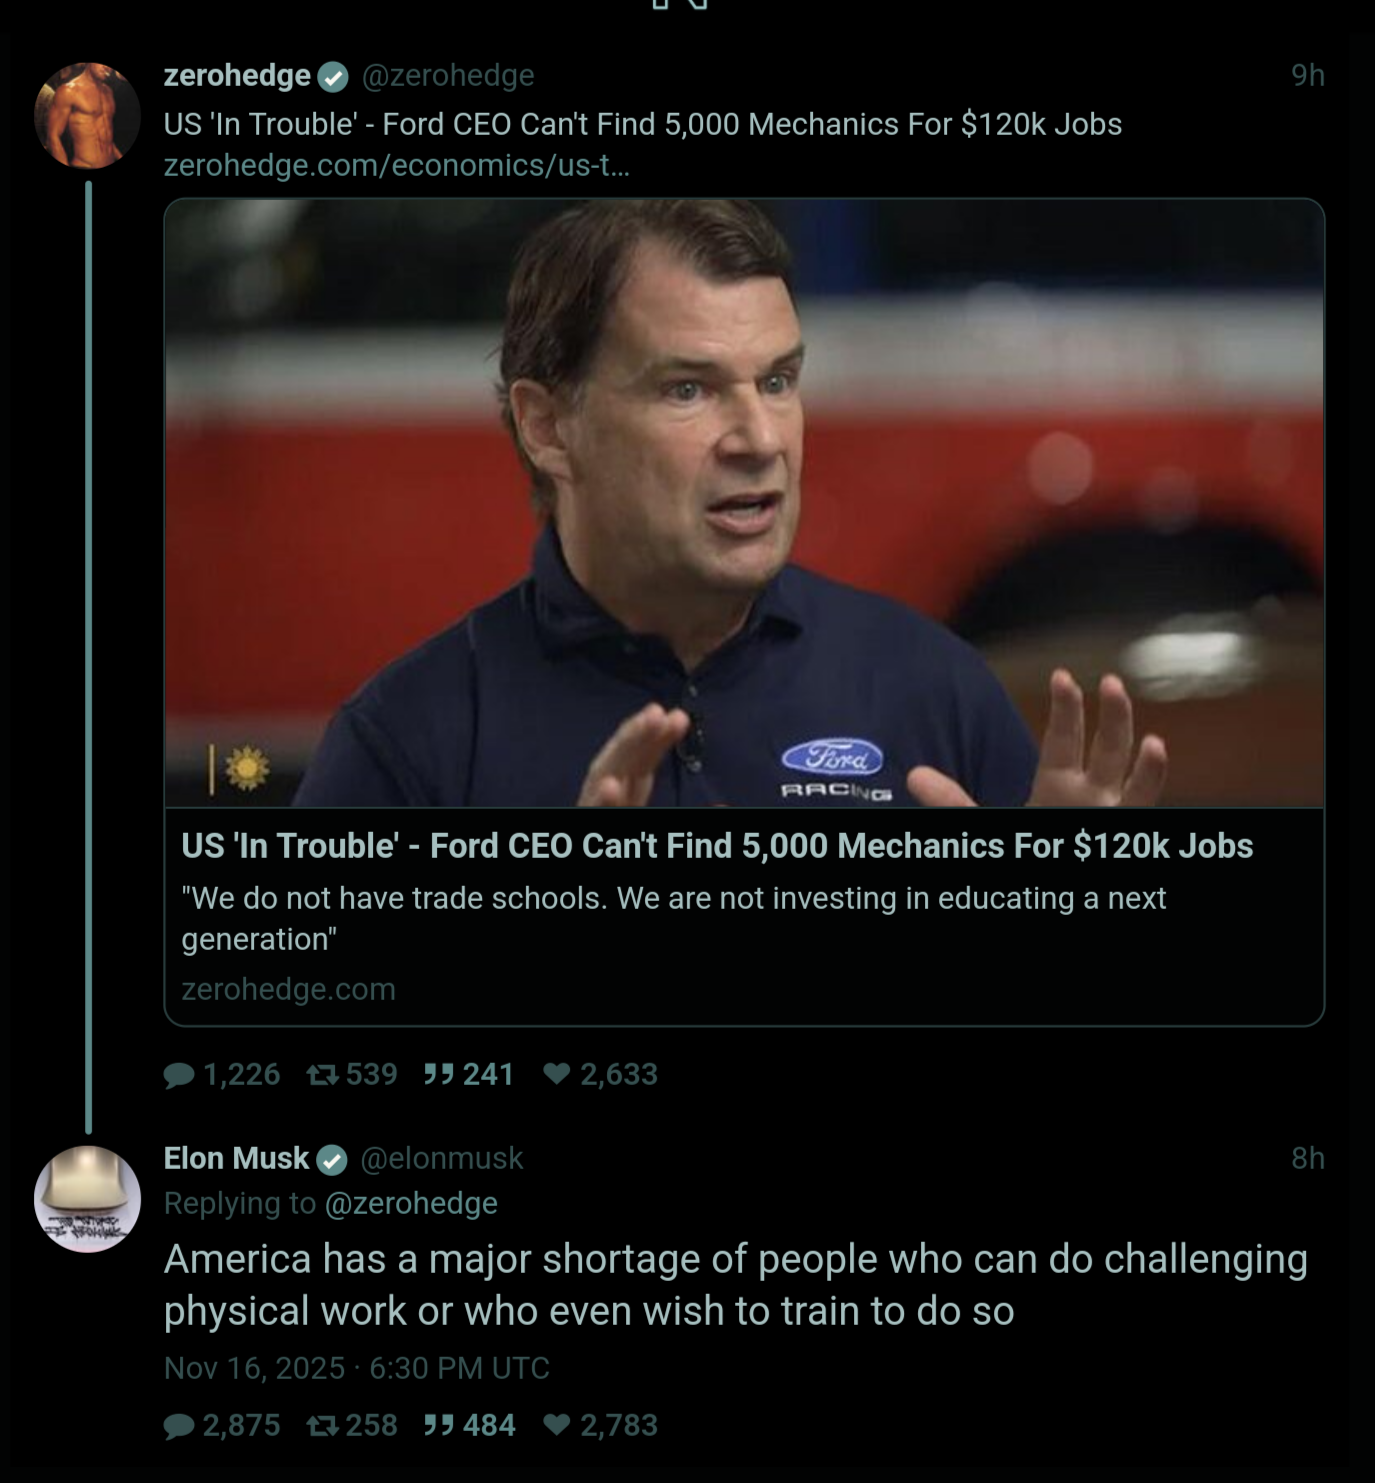Click the article card headline about Ford CEO
Viewport: 1375px width, 1483px height.
[716, 846]
